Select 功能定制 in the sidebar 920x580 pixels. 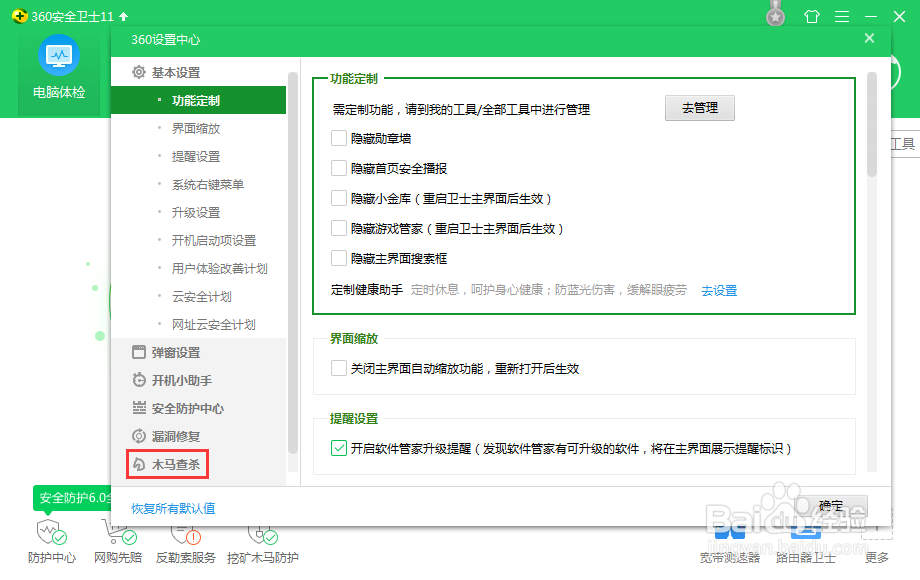pyautogui.click(x=198, y=100)
